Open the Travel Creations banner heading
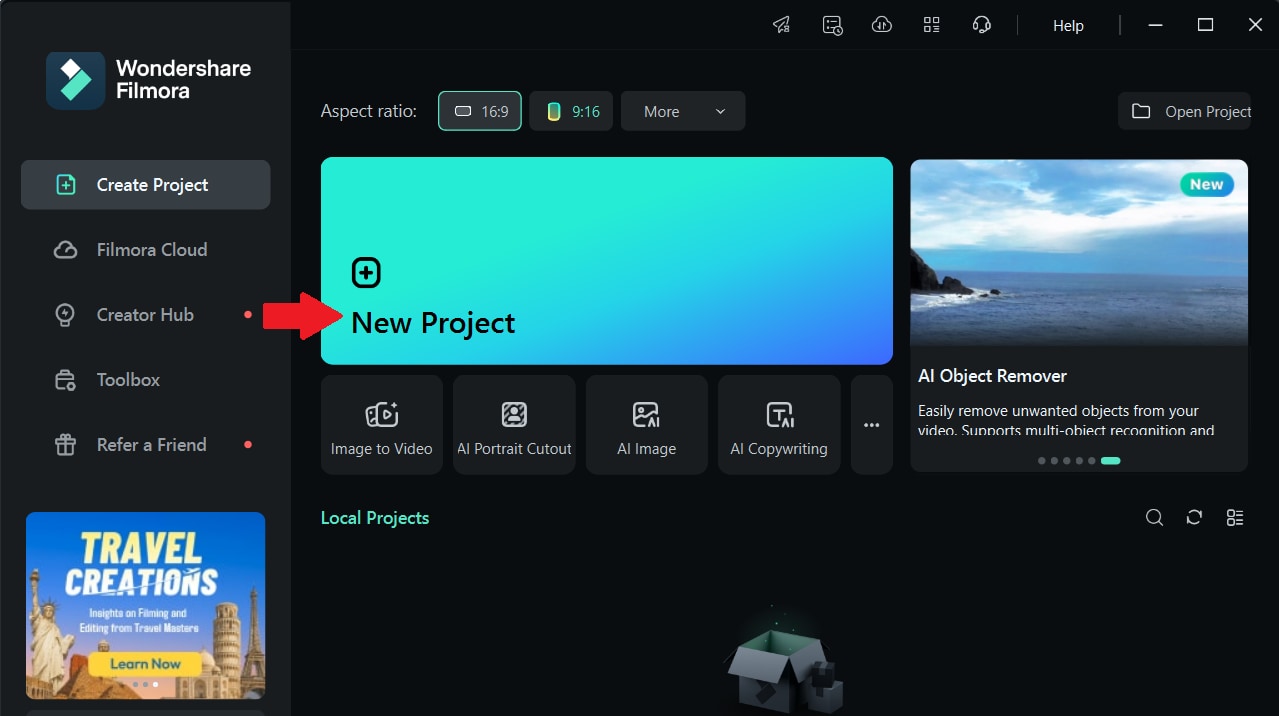This screenshot has height=716, width=1279. 142,565
